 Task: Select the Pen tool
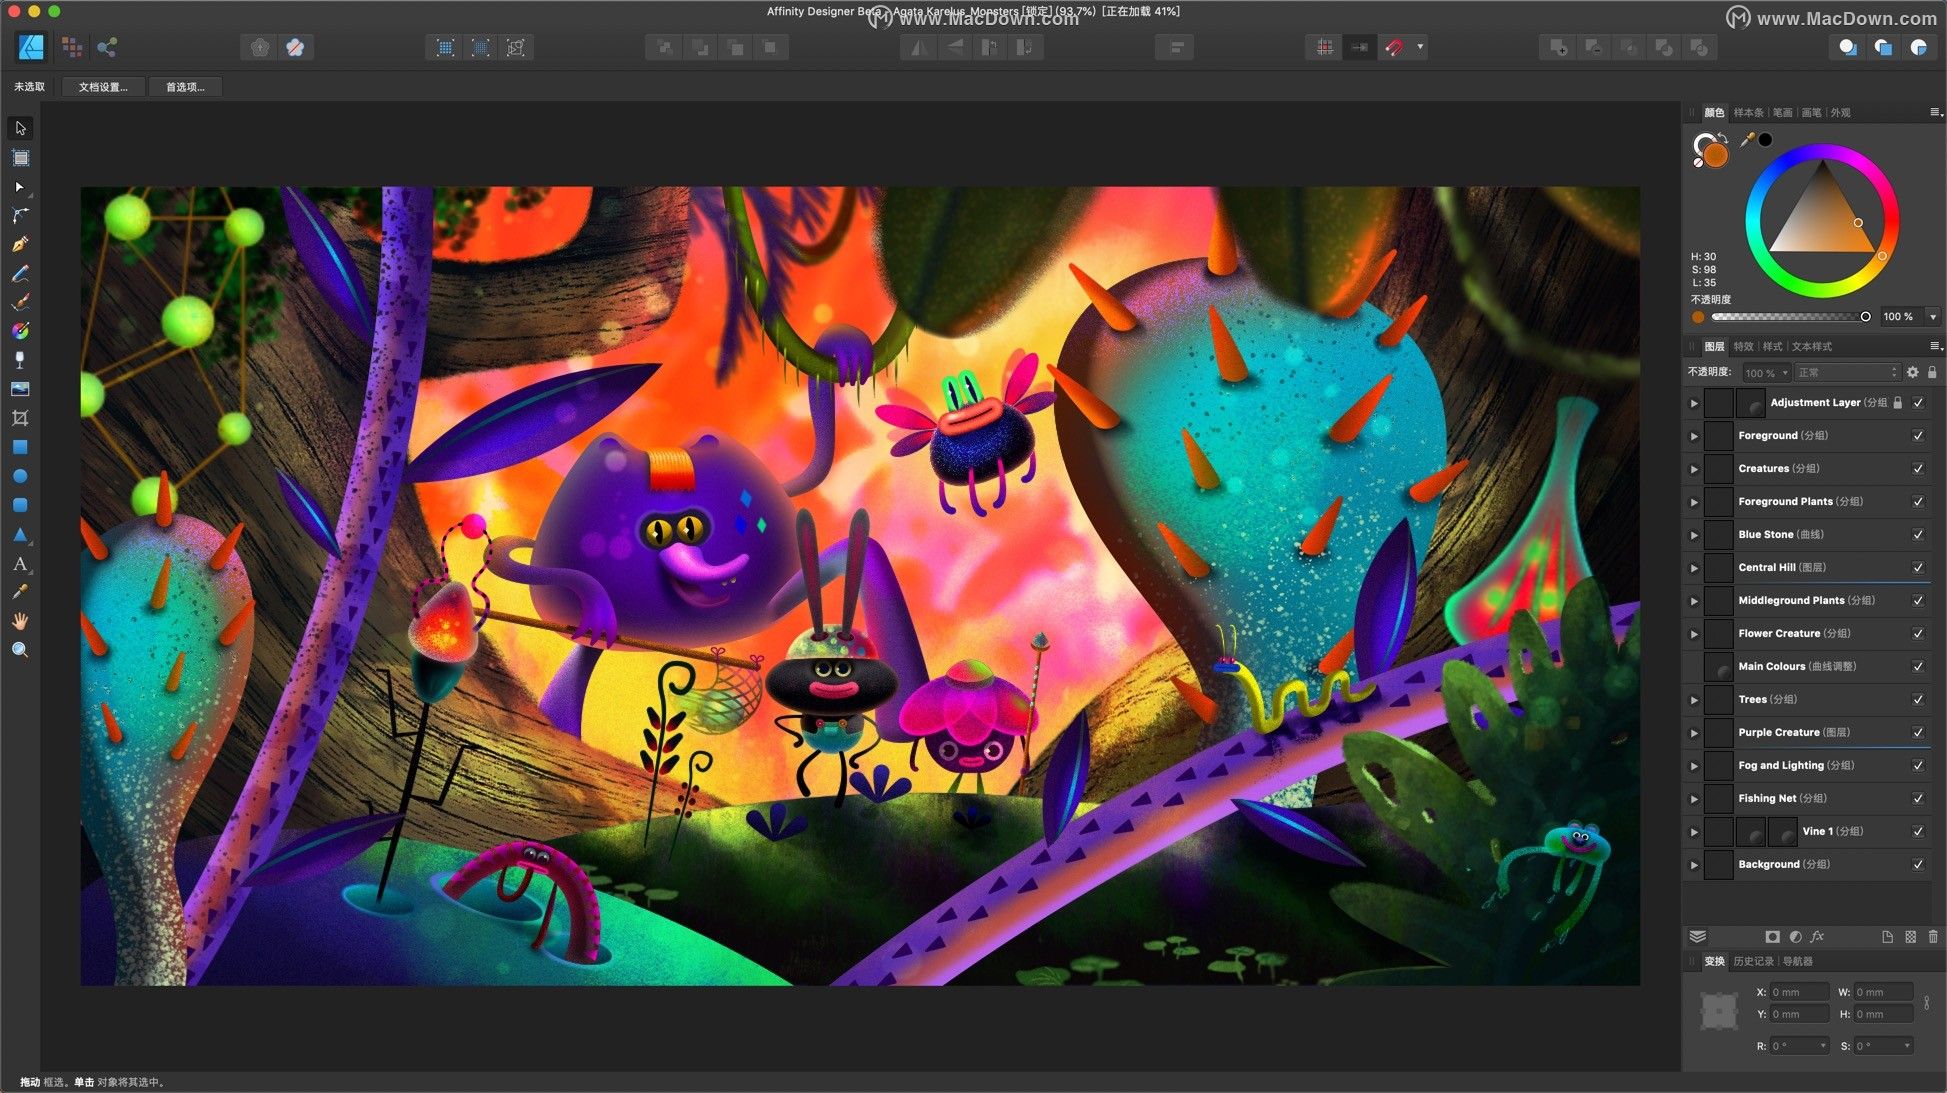click(x=20, y=245)
